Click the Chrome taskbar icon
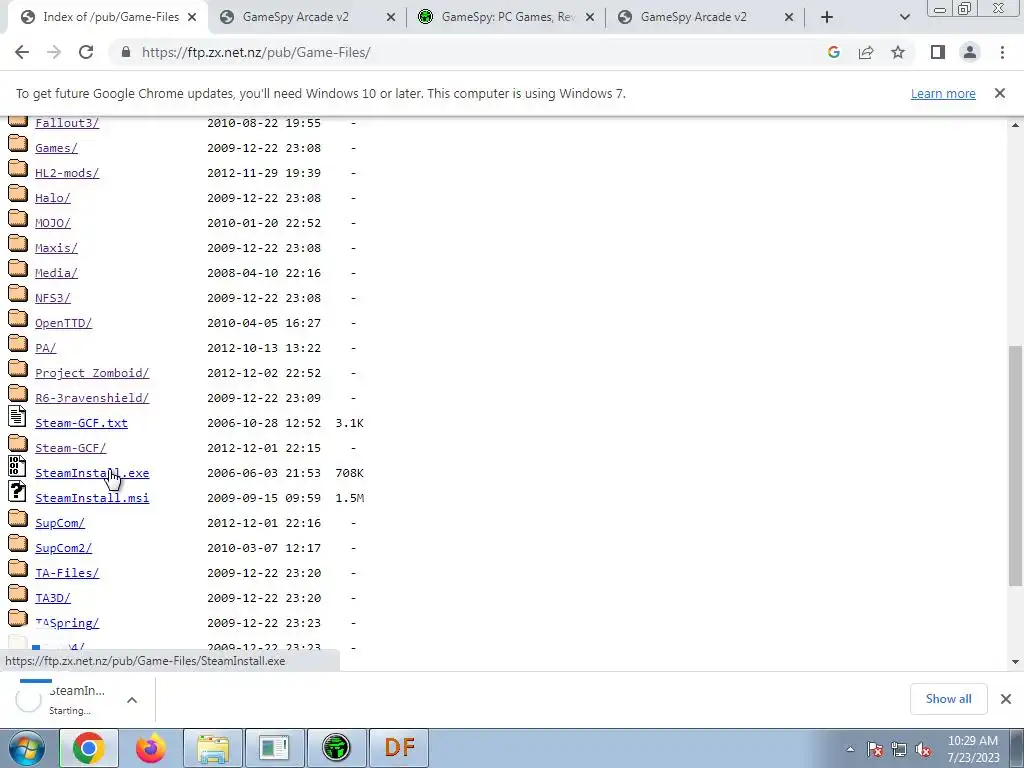1024x768 pixels. click(x=89, y=748)
